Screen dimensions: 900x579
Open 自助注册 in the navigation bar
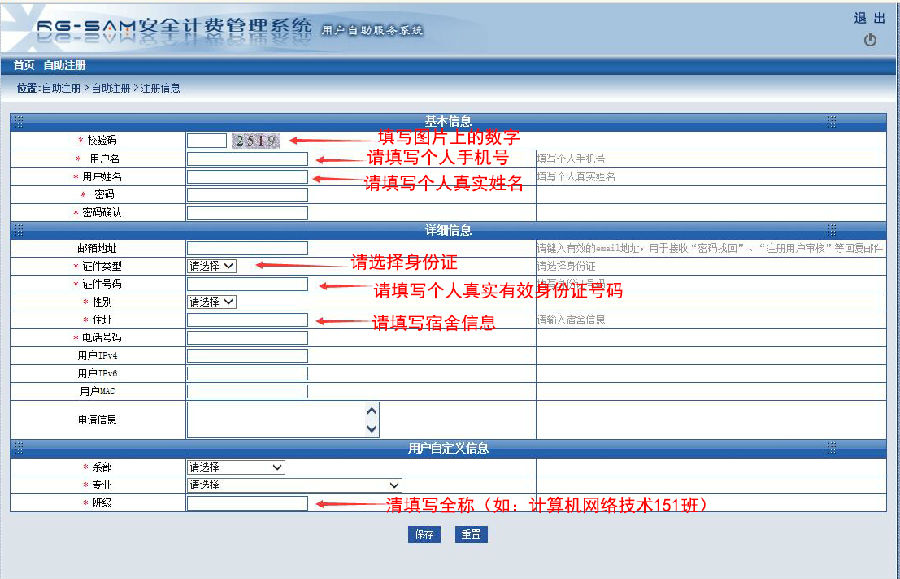64,65
